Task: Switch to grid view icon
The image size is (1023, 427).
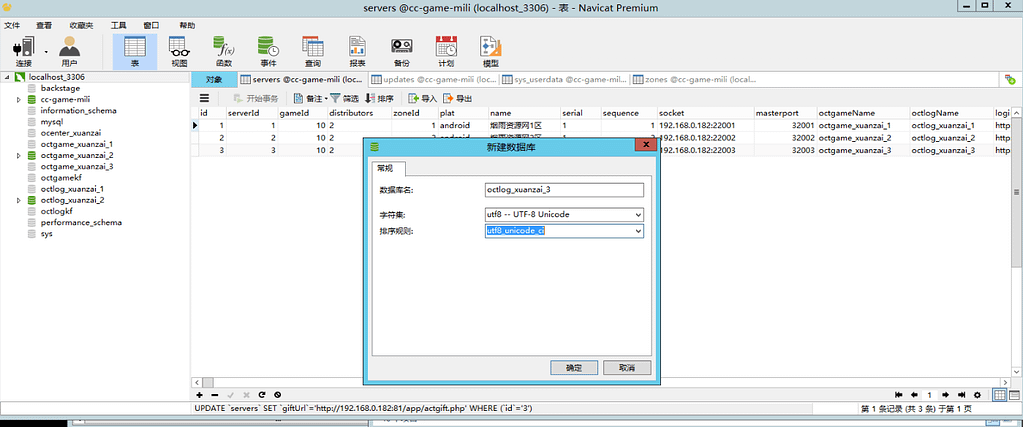Action: pos(1000,395)
